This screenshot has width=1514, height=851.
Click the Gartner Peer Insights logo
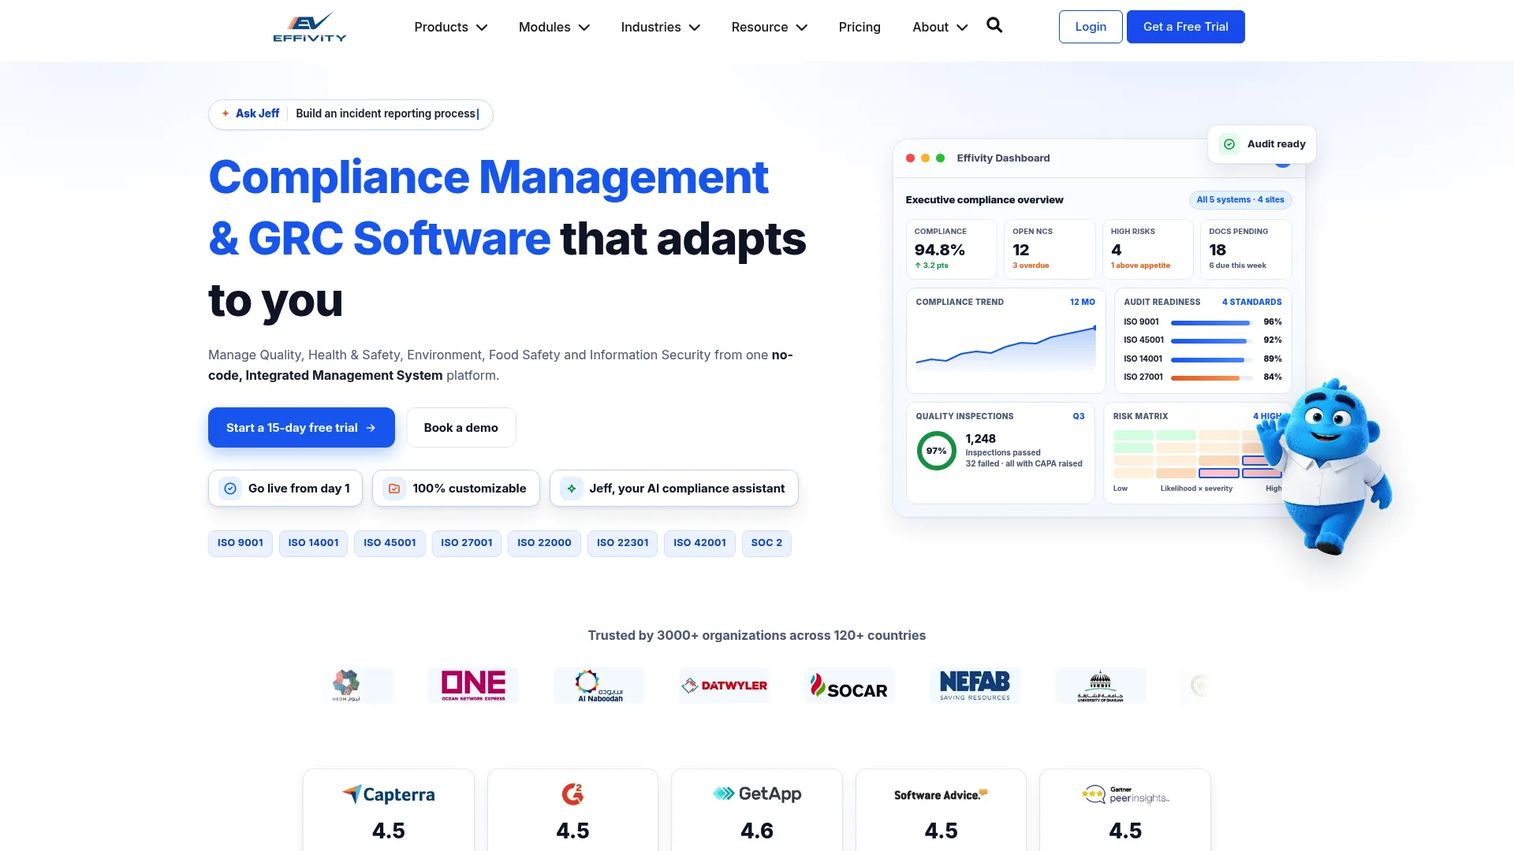(x=1125, y=795)
